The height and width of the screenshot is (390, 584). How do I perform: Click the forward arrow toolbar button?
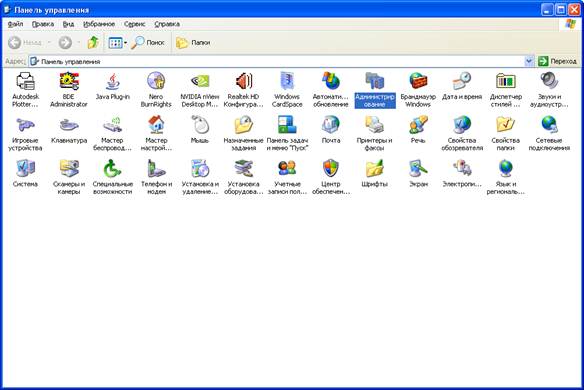pos(65,42)
